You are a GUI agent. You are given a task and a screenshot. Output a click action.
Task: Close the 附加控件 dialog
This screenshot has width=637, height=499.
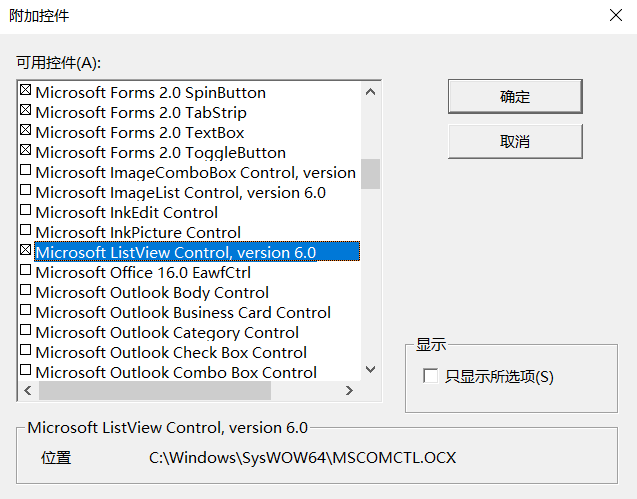pyautogui.click(x=616, y=15)
